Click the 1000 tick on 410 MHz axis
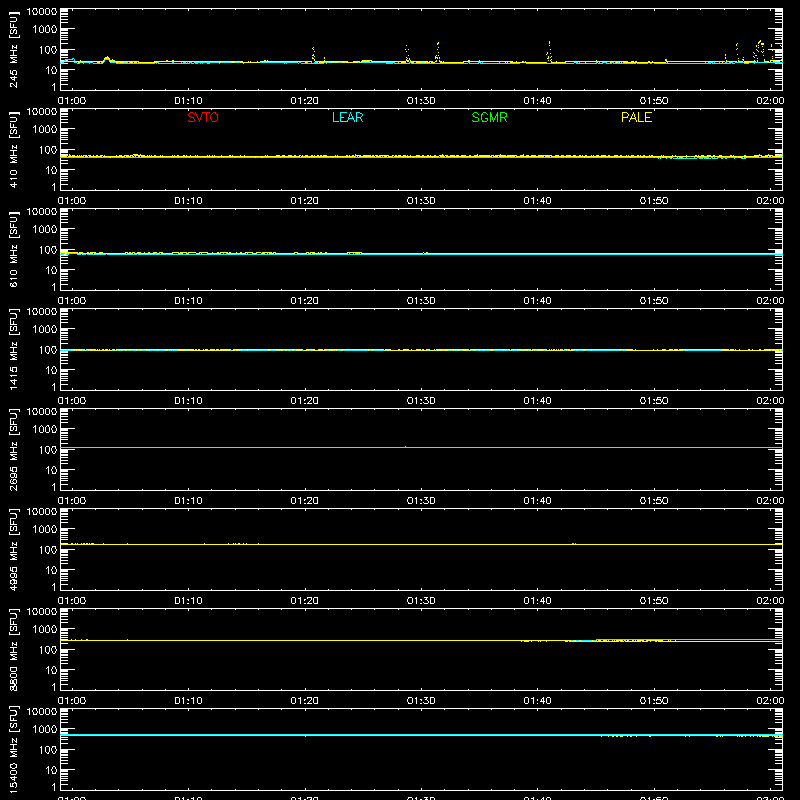The width and height of the screenshot is (800, 800). coord(45,130)
